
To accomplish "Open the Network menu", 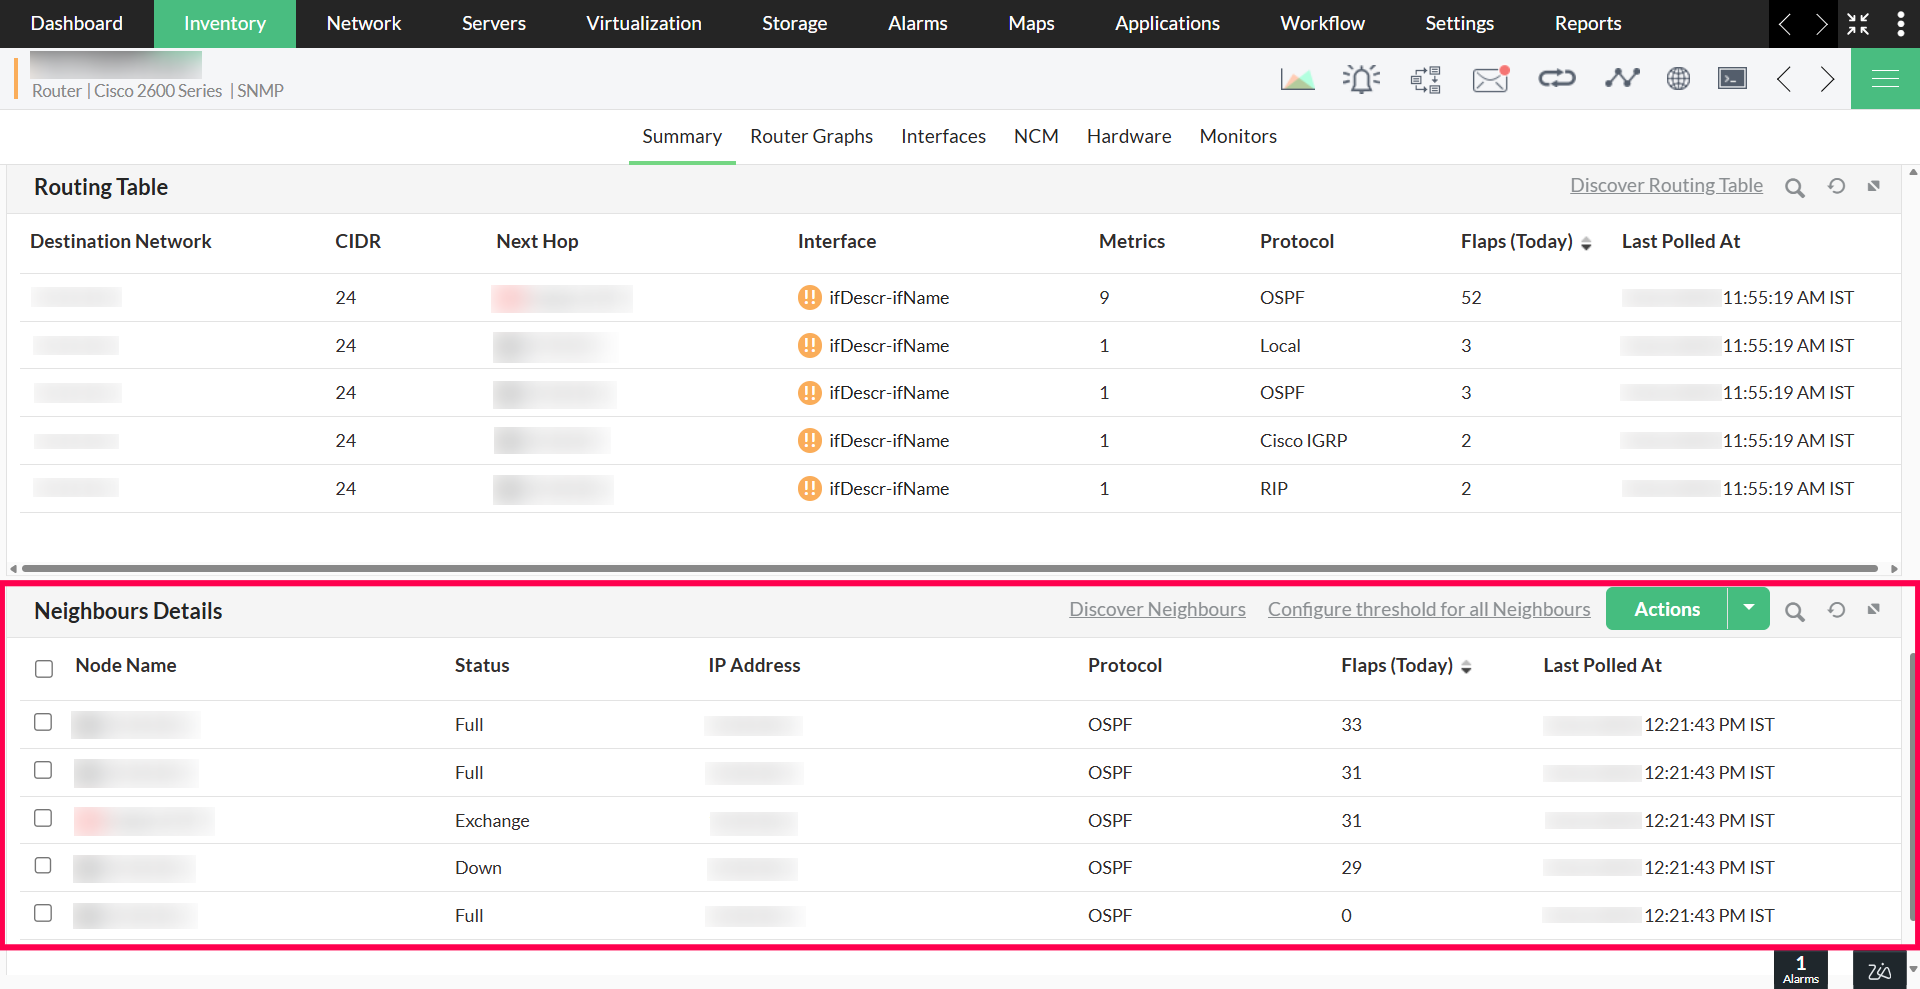I will pyautogui.click(x=364, y=24).
